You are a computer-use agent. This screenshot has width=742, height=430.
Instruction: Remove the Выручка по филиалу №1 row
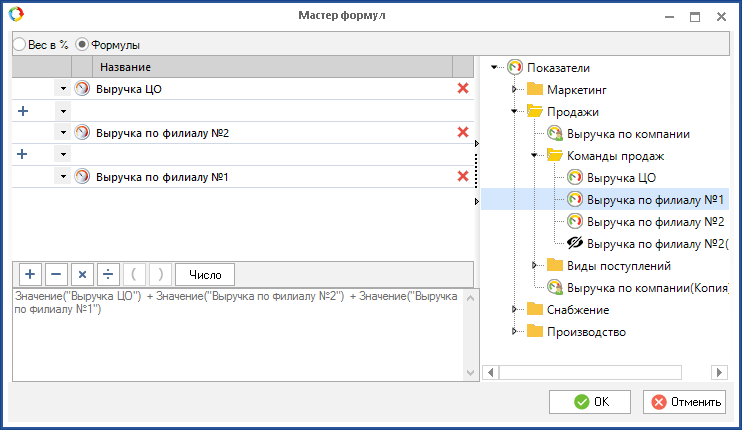pos(462,176)
